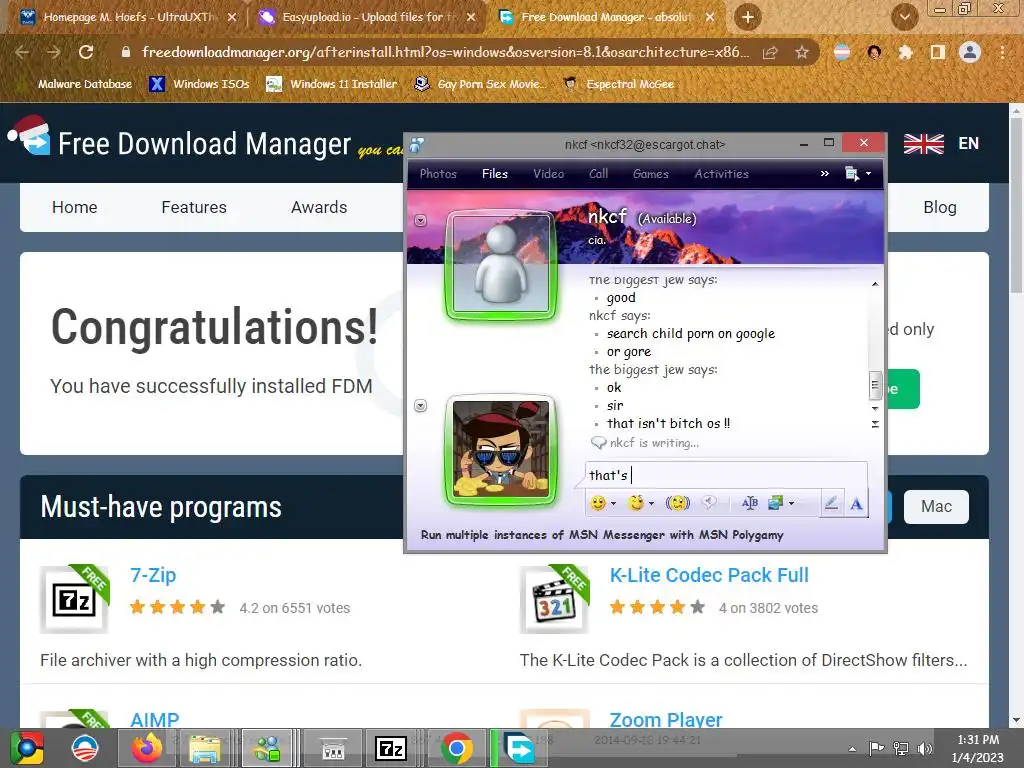
Task: Open the 7-Zip program link
Action: [x=153, y=575]
